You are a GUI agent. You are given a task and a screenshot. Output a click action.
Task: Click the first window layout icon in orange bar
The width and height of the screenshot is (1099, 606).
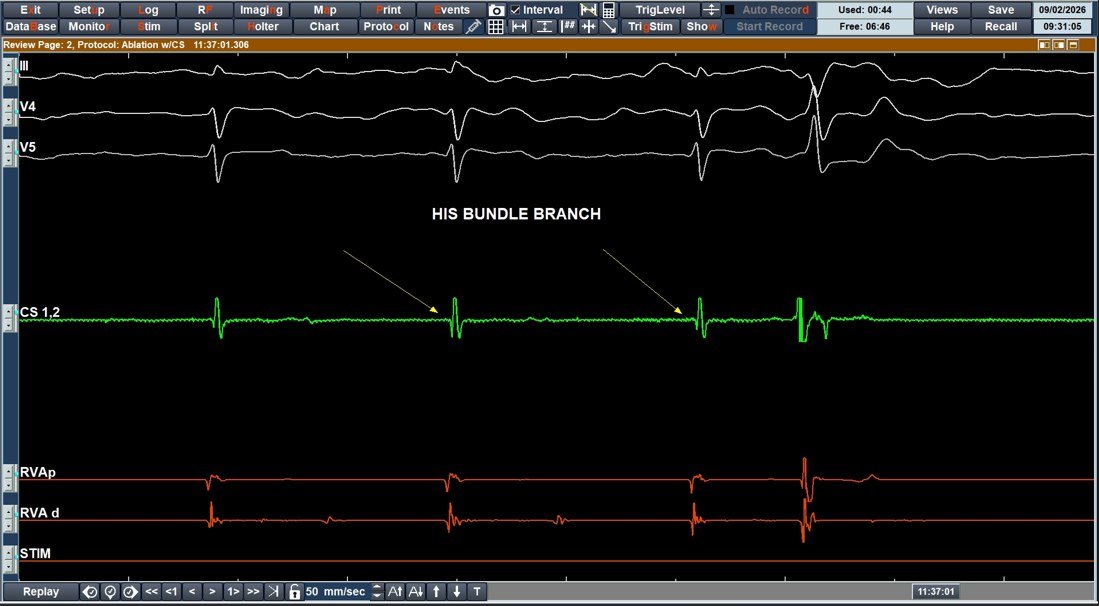[1044, 44]
